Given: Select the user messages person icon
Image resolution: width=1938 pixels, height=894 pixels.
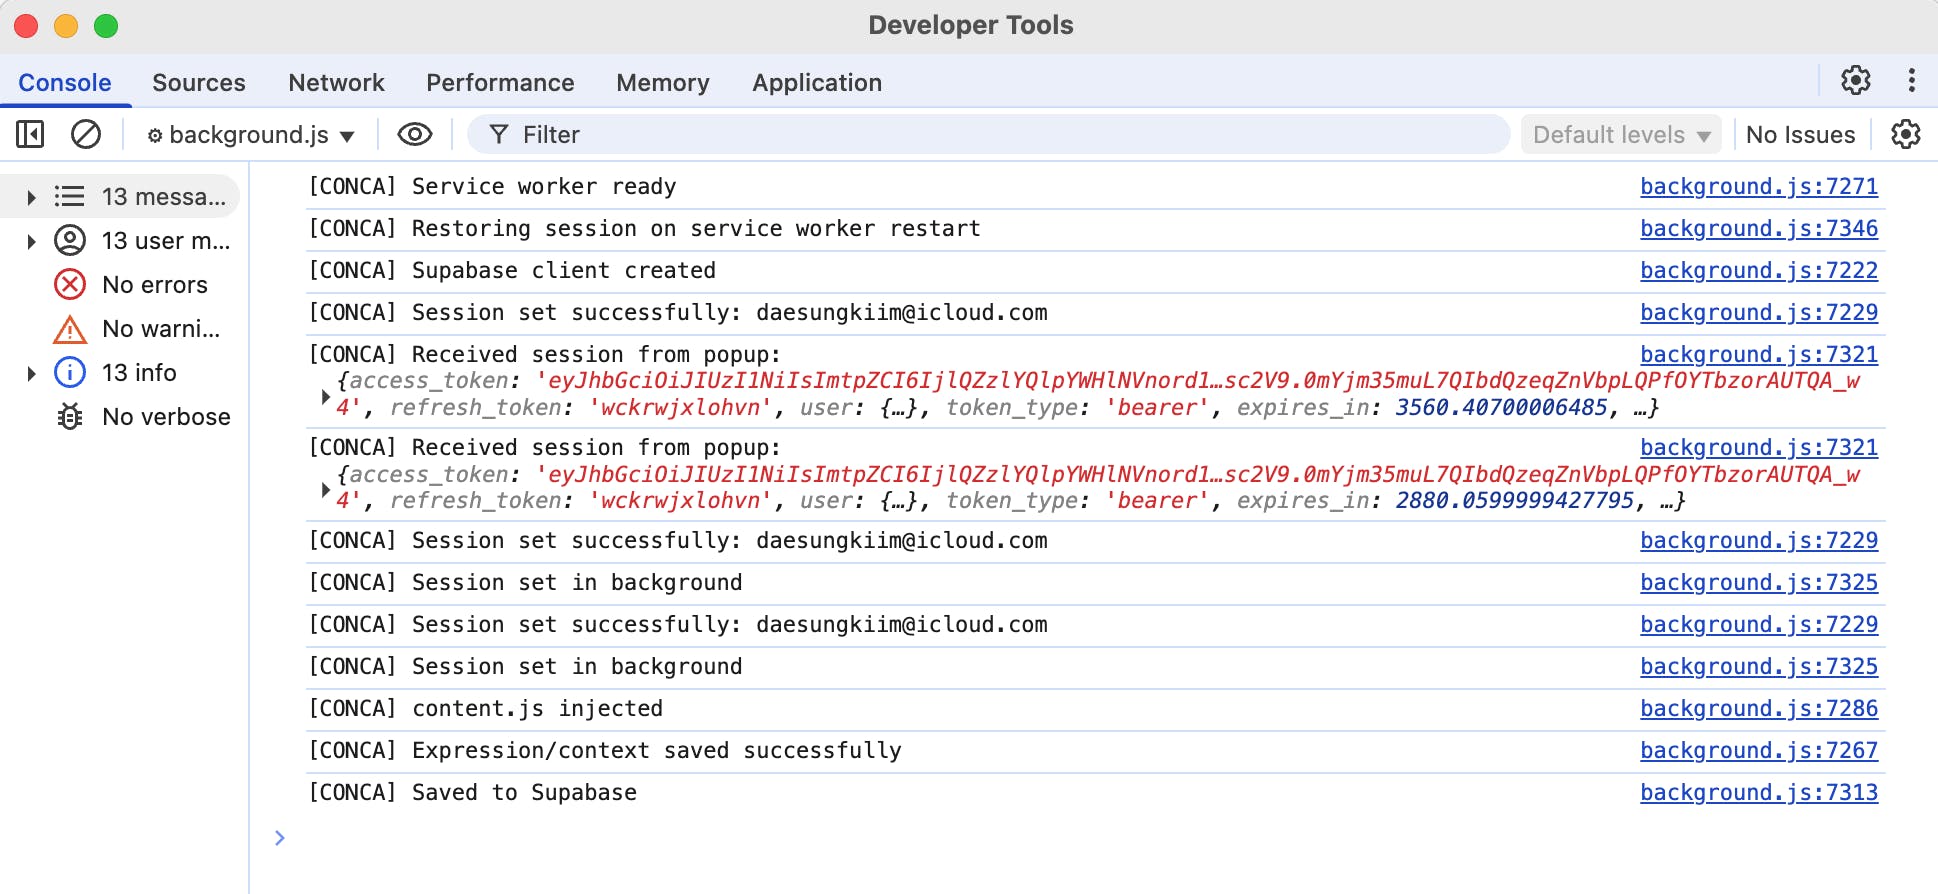Looking at the screenshot, I should pyautogui.click(x=69, y=240).
